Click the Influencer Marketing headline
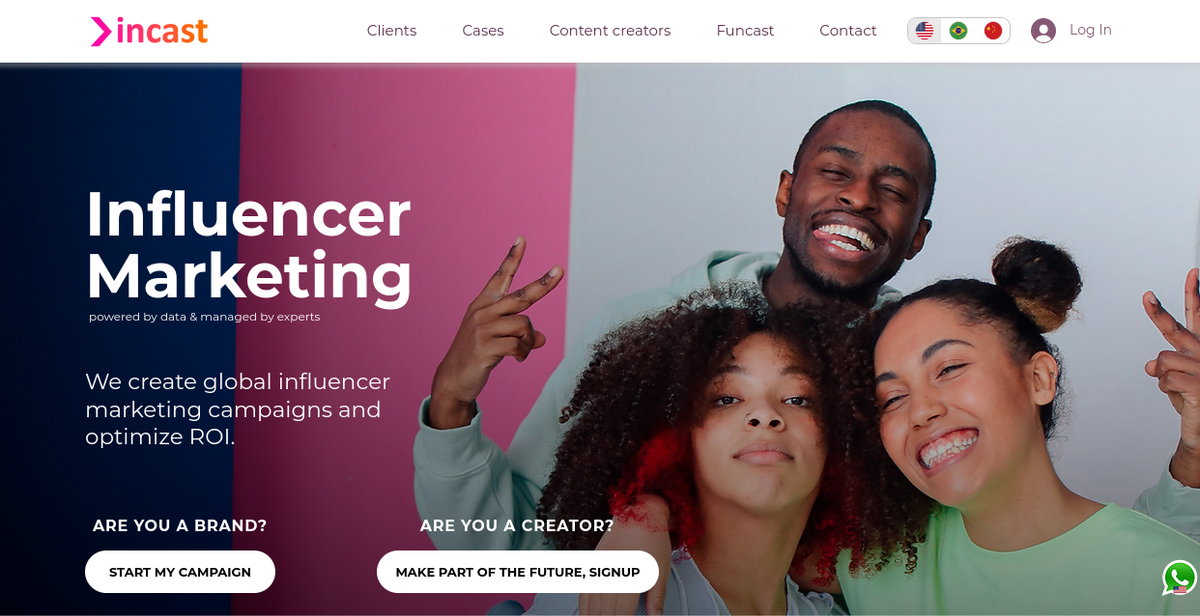This screenshot has width=1200, height=616. pyautogui.click(x=249, y=244)
